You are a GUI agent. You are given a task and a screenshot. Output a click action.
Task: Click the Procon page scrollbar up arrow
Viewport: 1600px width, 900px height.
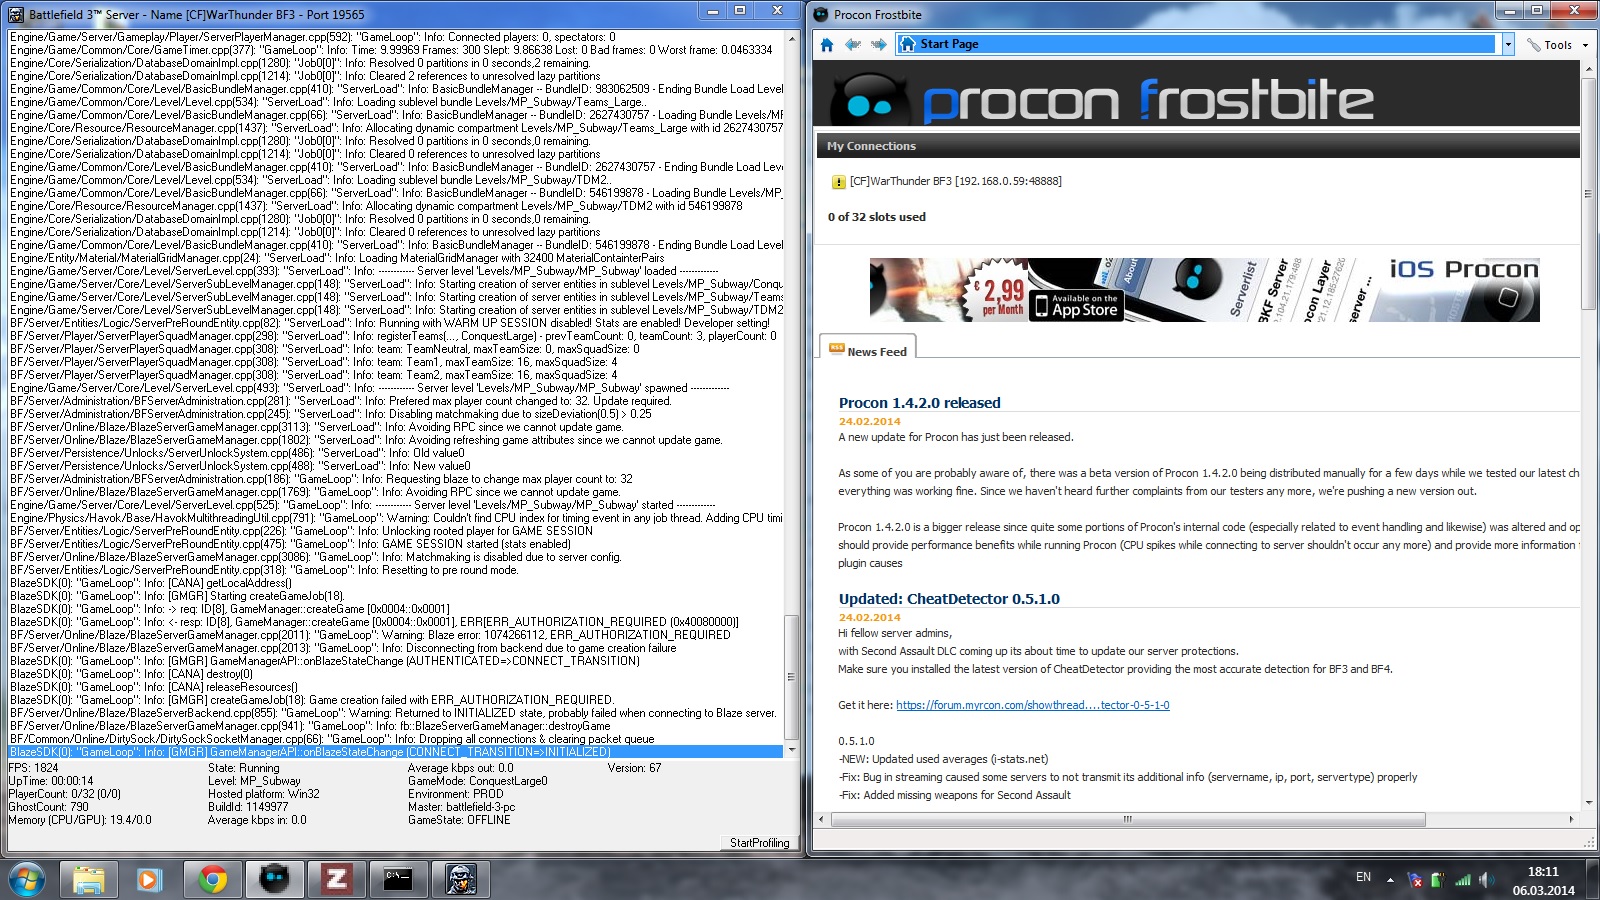[x=1589, y=68]
